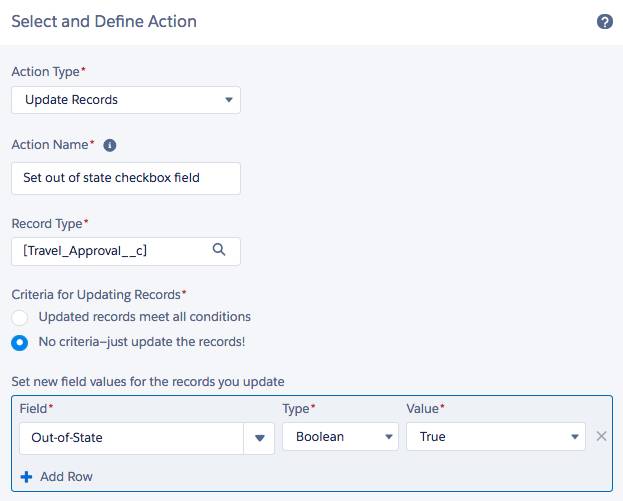Viewport: 623px width, 501px height.
Task: Select No criteria just update records radio
Action: click(x=19, y=343)
